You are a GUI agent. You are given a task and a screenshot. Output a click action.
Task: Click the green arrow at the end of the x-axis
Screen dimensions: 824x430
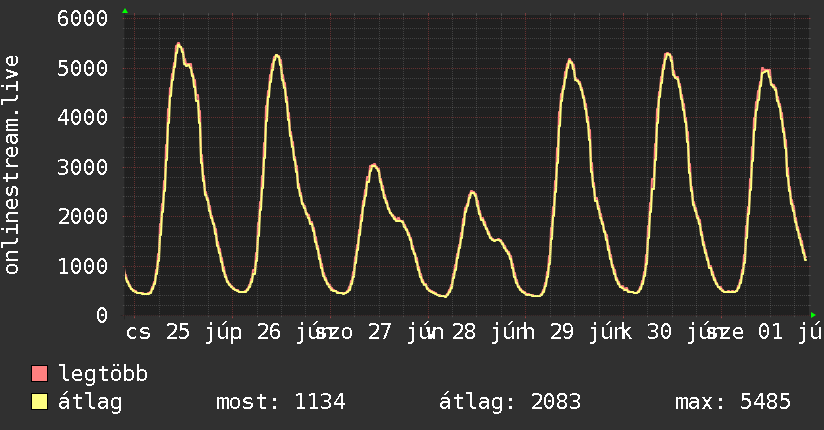click(x=813, y=315)
